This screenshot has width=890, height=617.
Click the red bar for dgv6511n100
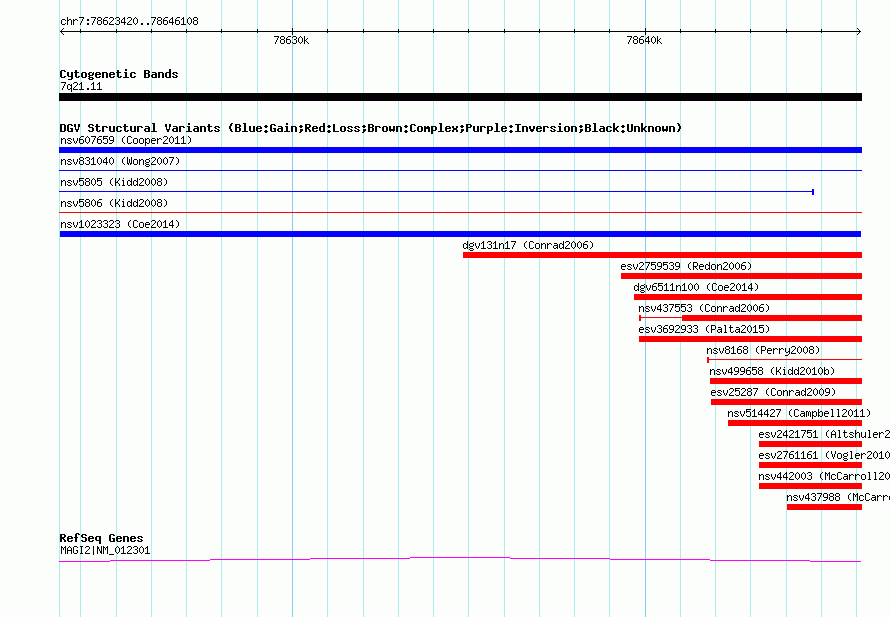pyautogui.click(x=748, y=297)
